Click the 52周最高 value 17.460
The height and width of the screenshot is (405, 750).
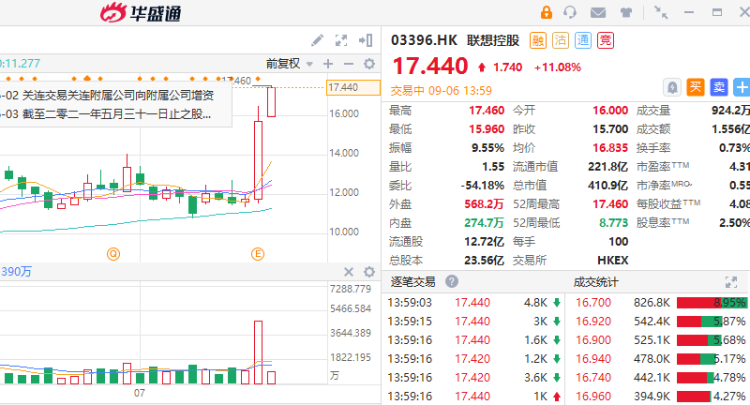click(x=610, y=204)
